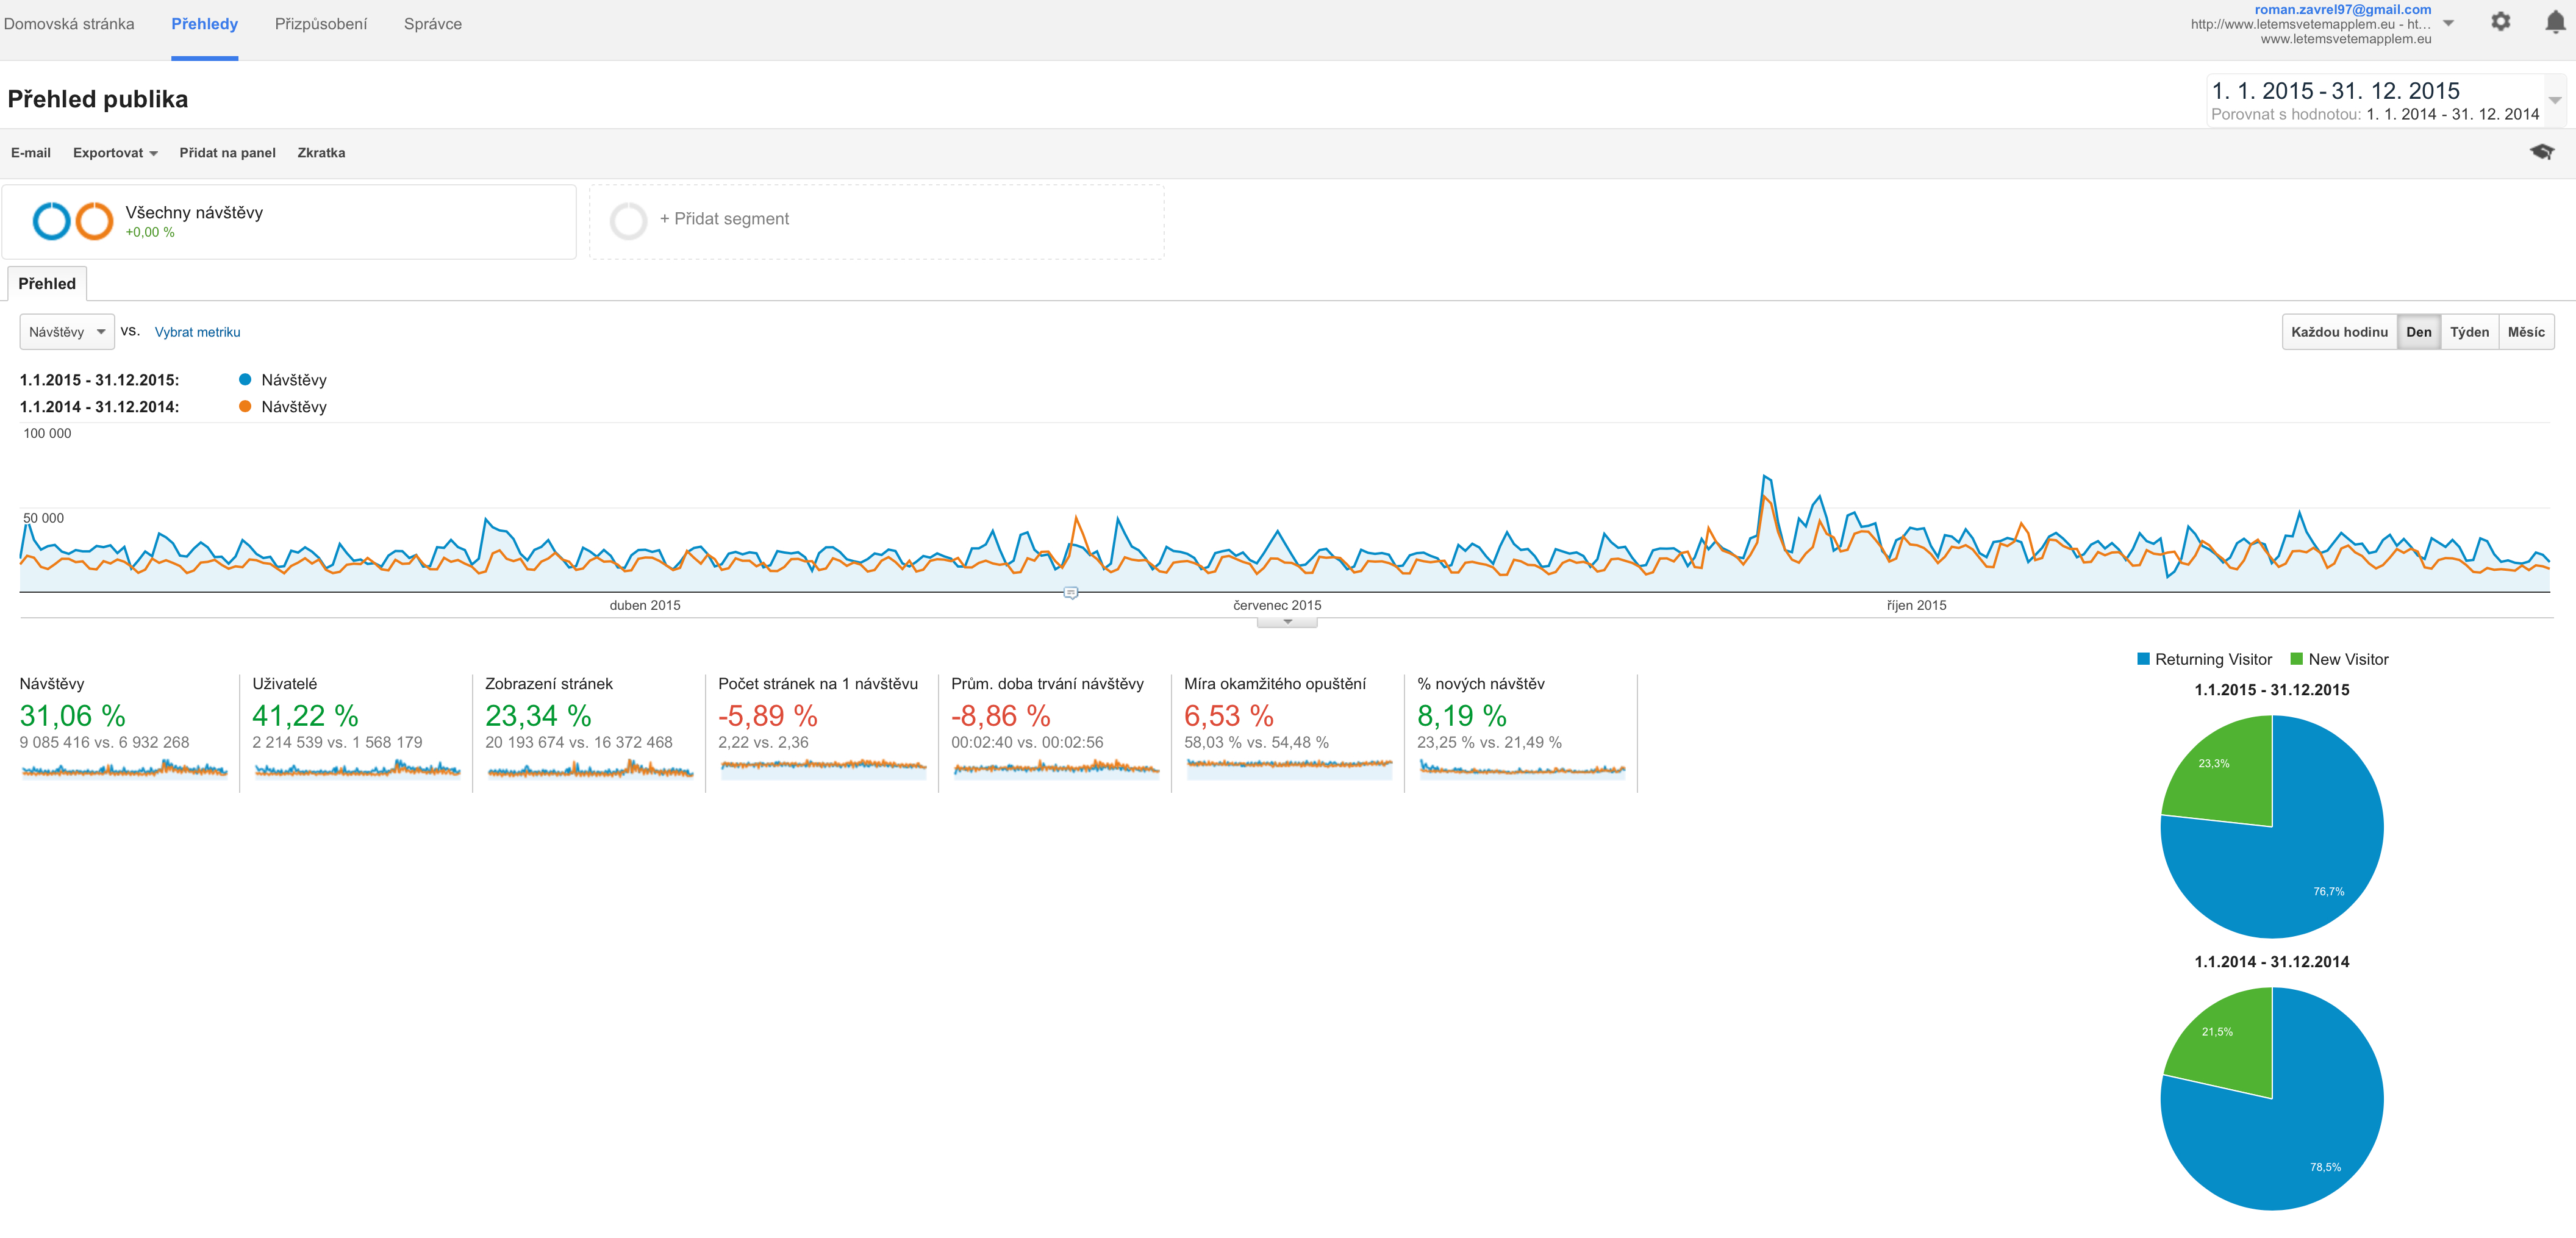The height and width of the screenshot is (1238, 2576).
Task: Click the Všechny návštěvy segment circles
Action: [x=73, y=221]
